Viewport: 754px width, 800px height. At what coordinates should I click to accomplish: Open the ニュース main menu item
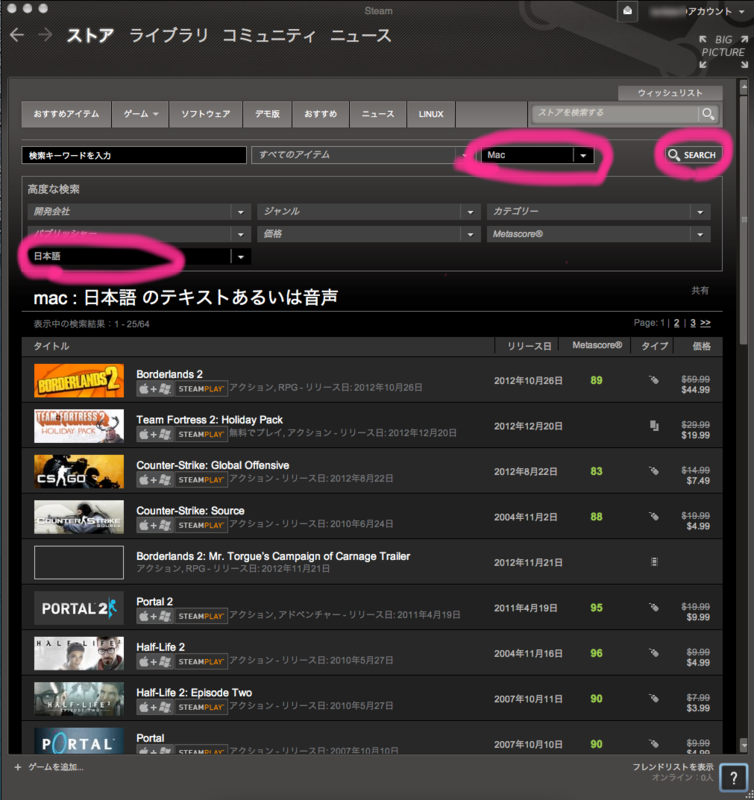point(361,35)
